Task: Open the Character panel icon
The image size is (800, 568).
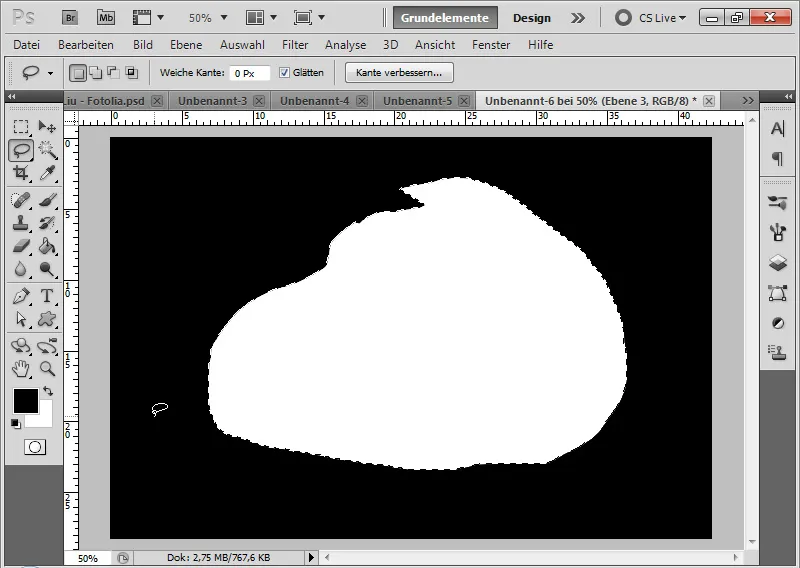Action: pyautogui.click(x=778, y=129)
